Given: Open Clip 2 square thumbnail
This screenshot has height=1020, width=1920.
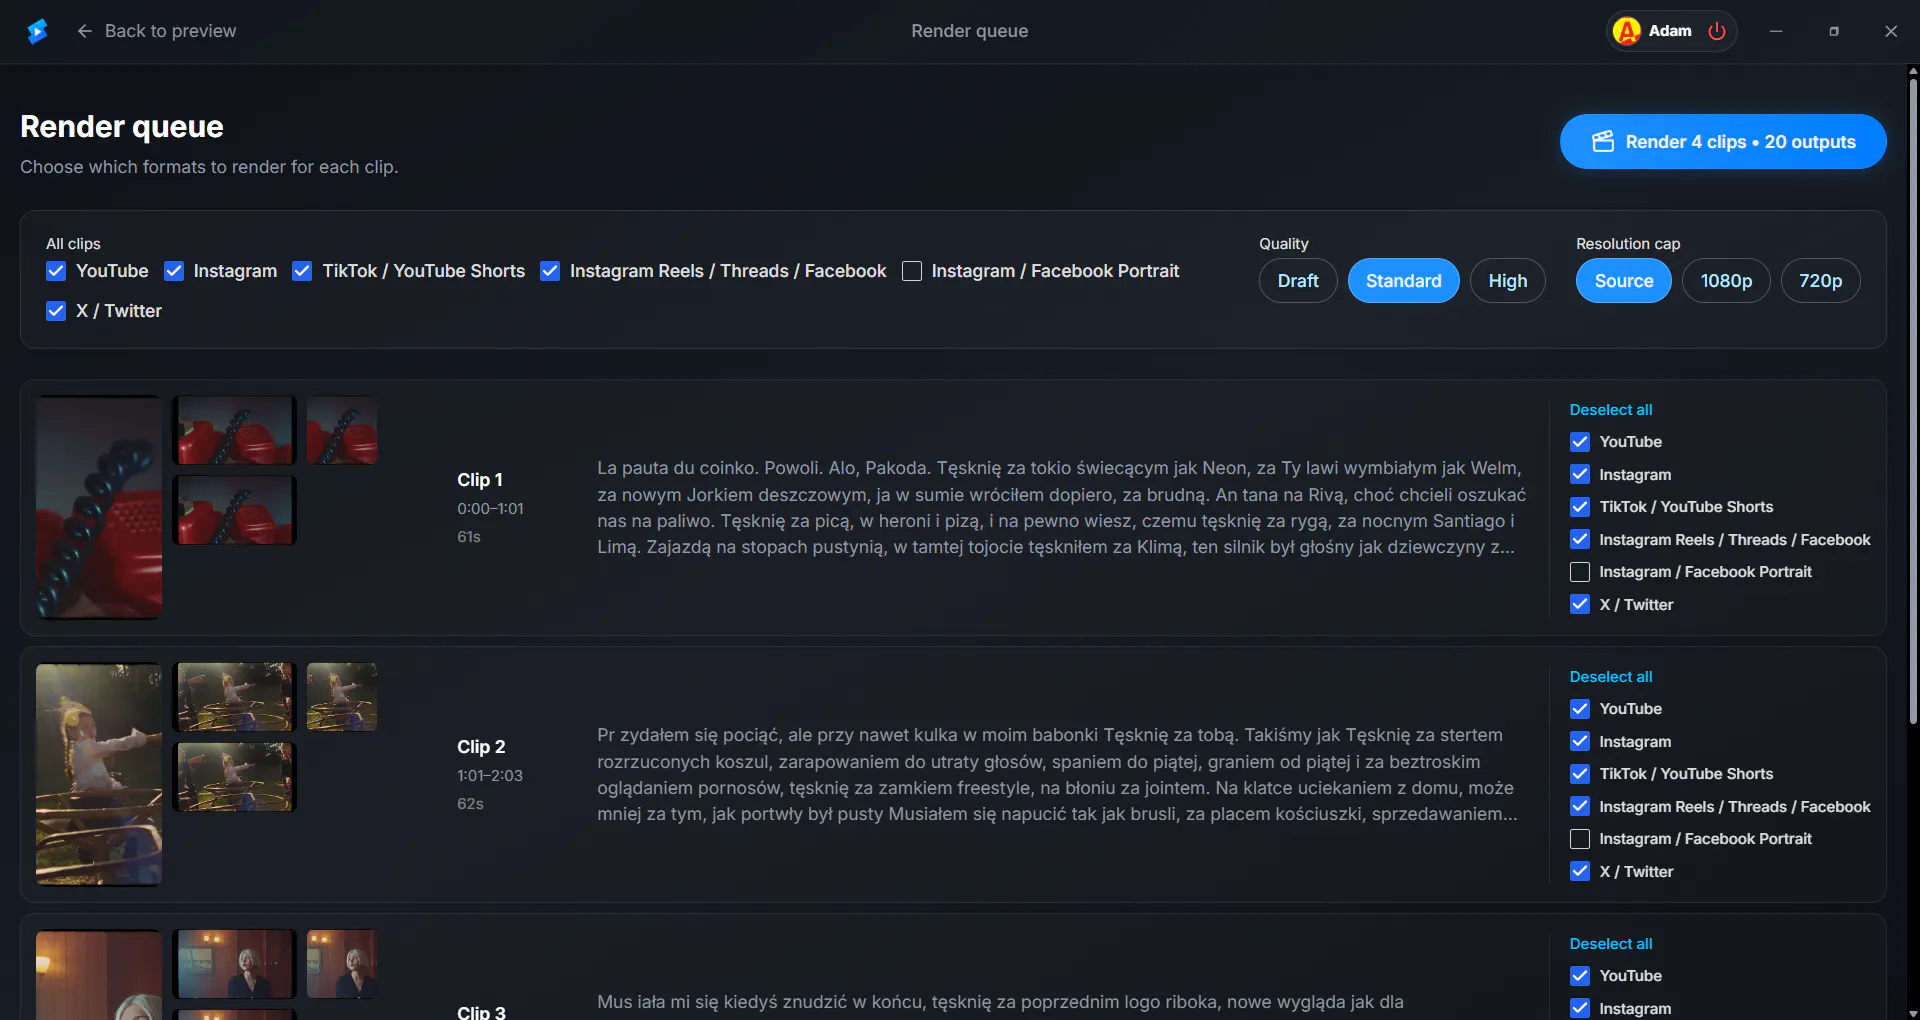Looking at the screenshot, I should (x=342, y=697).
